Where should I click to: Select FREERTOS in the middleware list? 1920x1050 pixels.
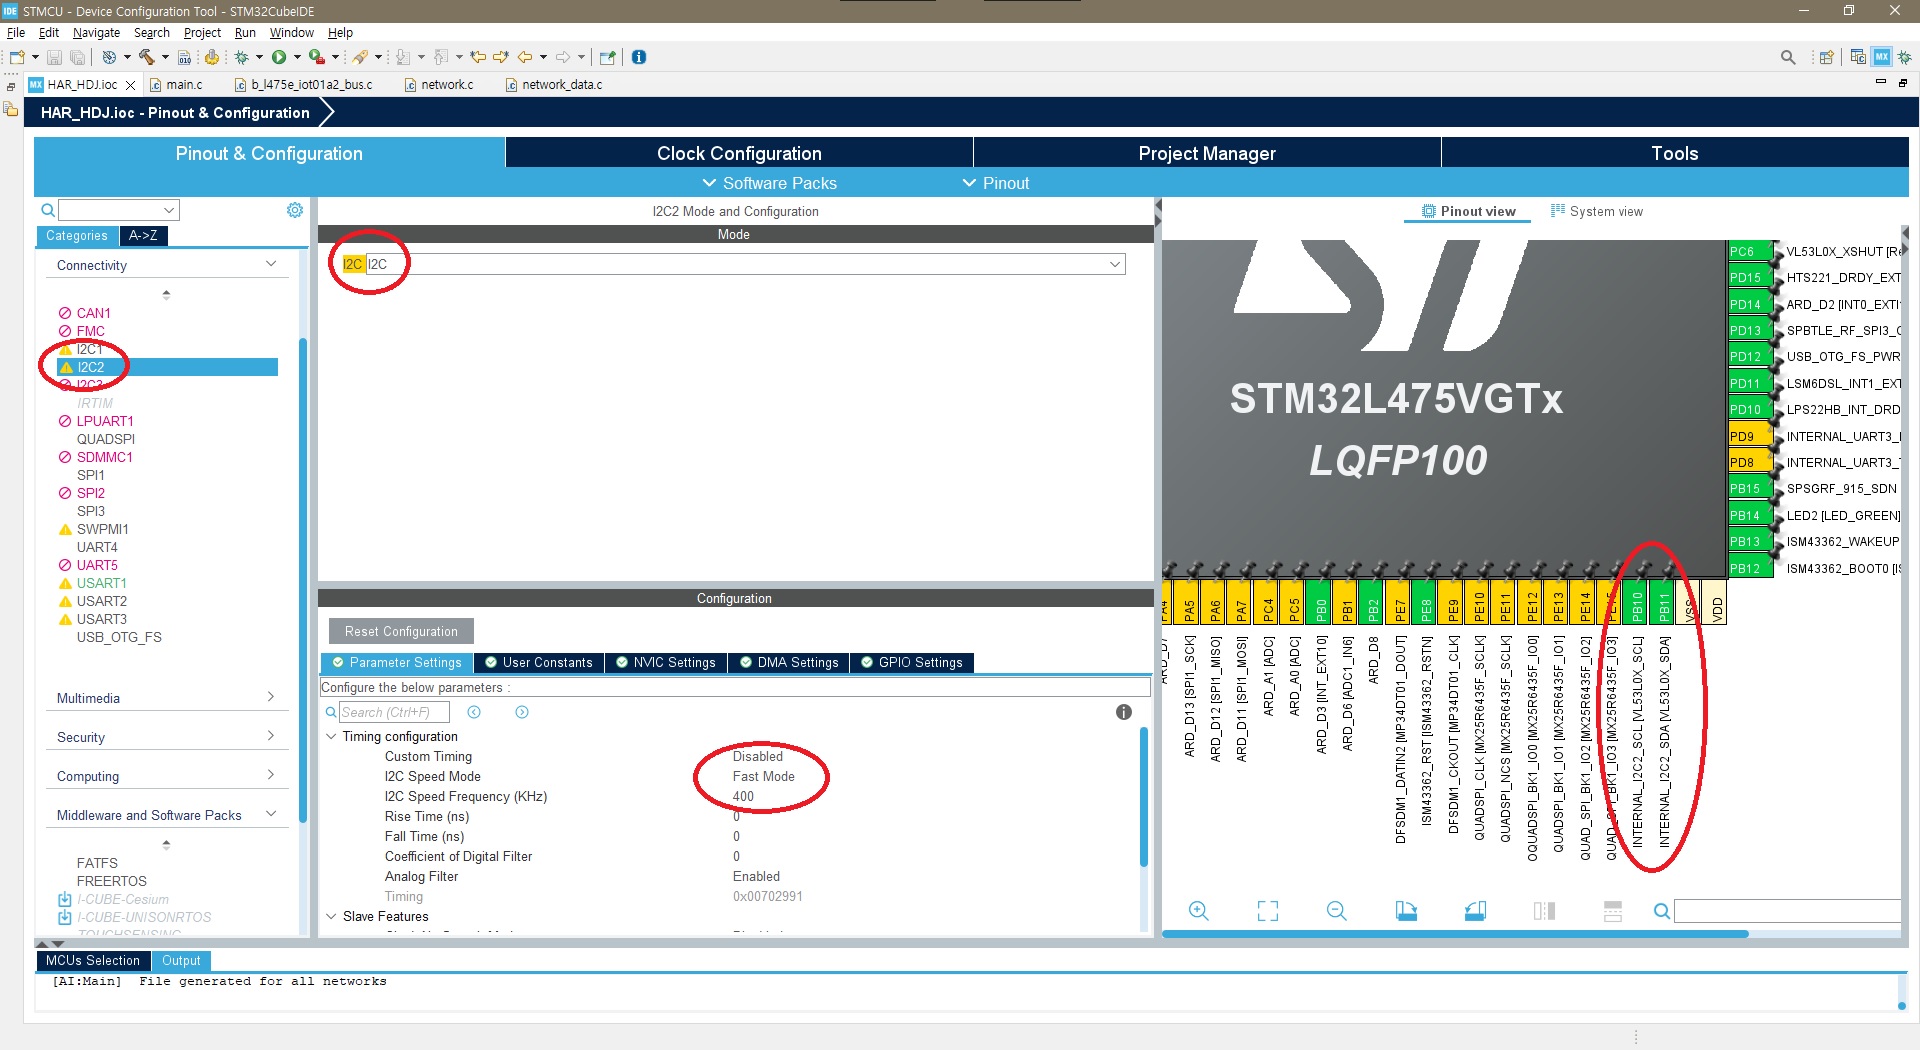click(111, 881)
